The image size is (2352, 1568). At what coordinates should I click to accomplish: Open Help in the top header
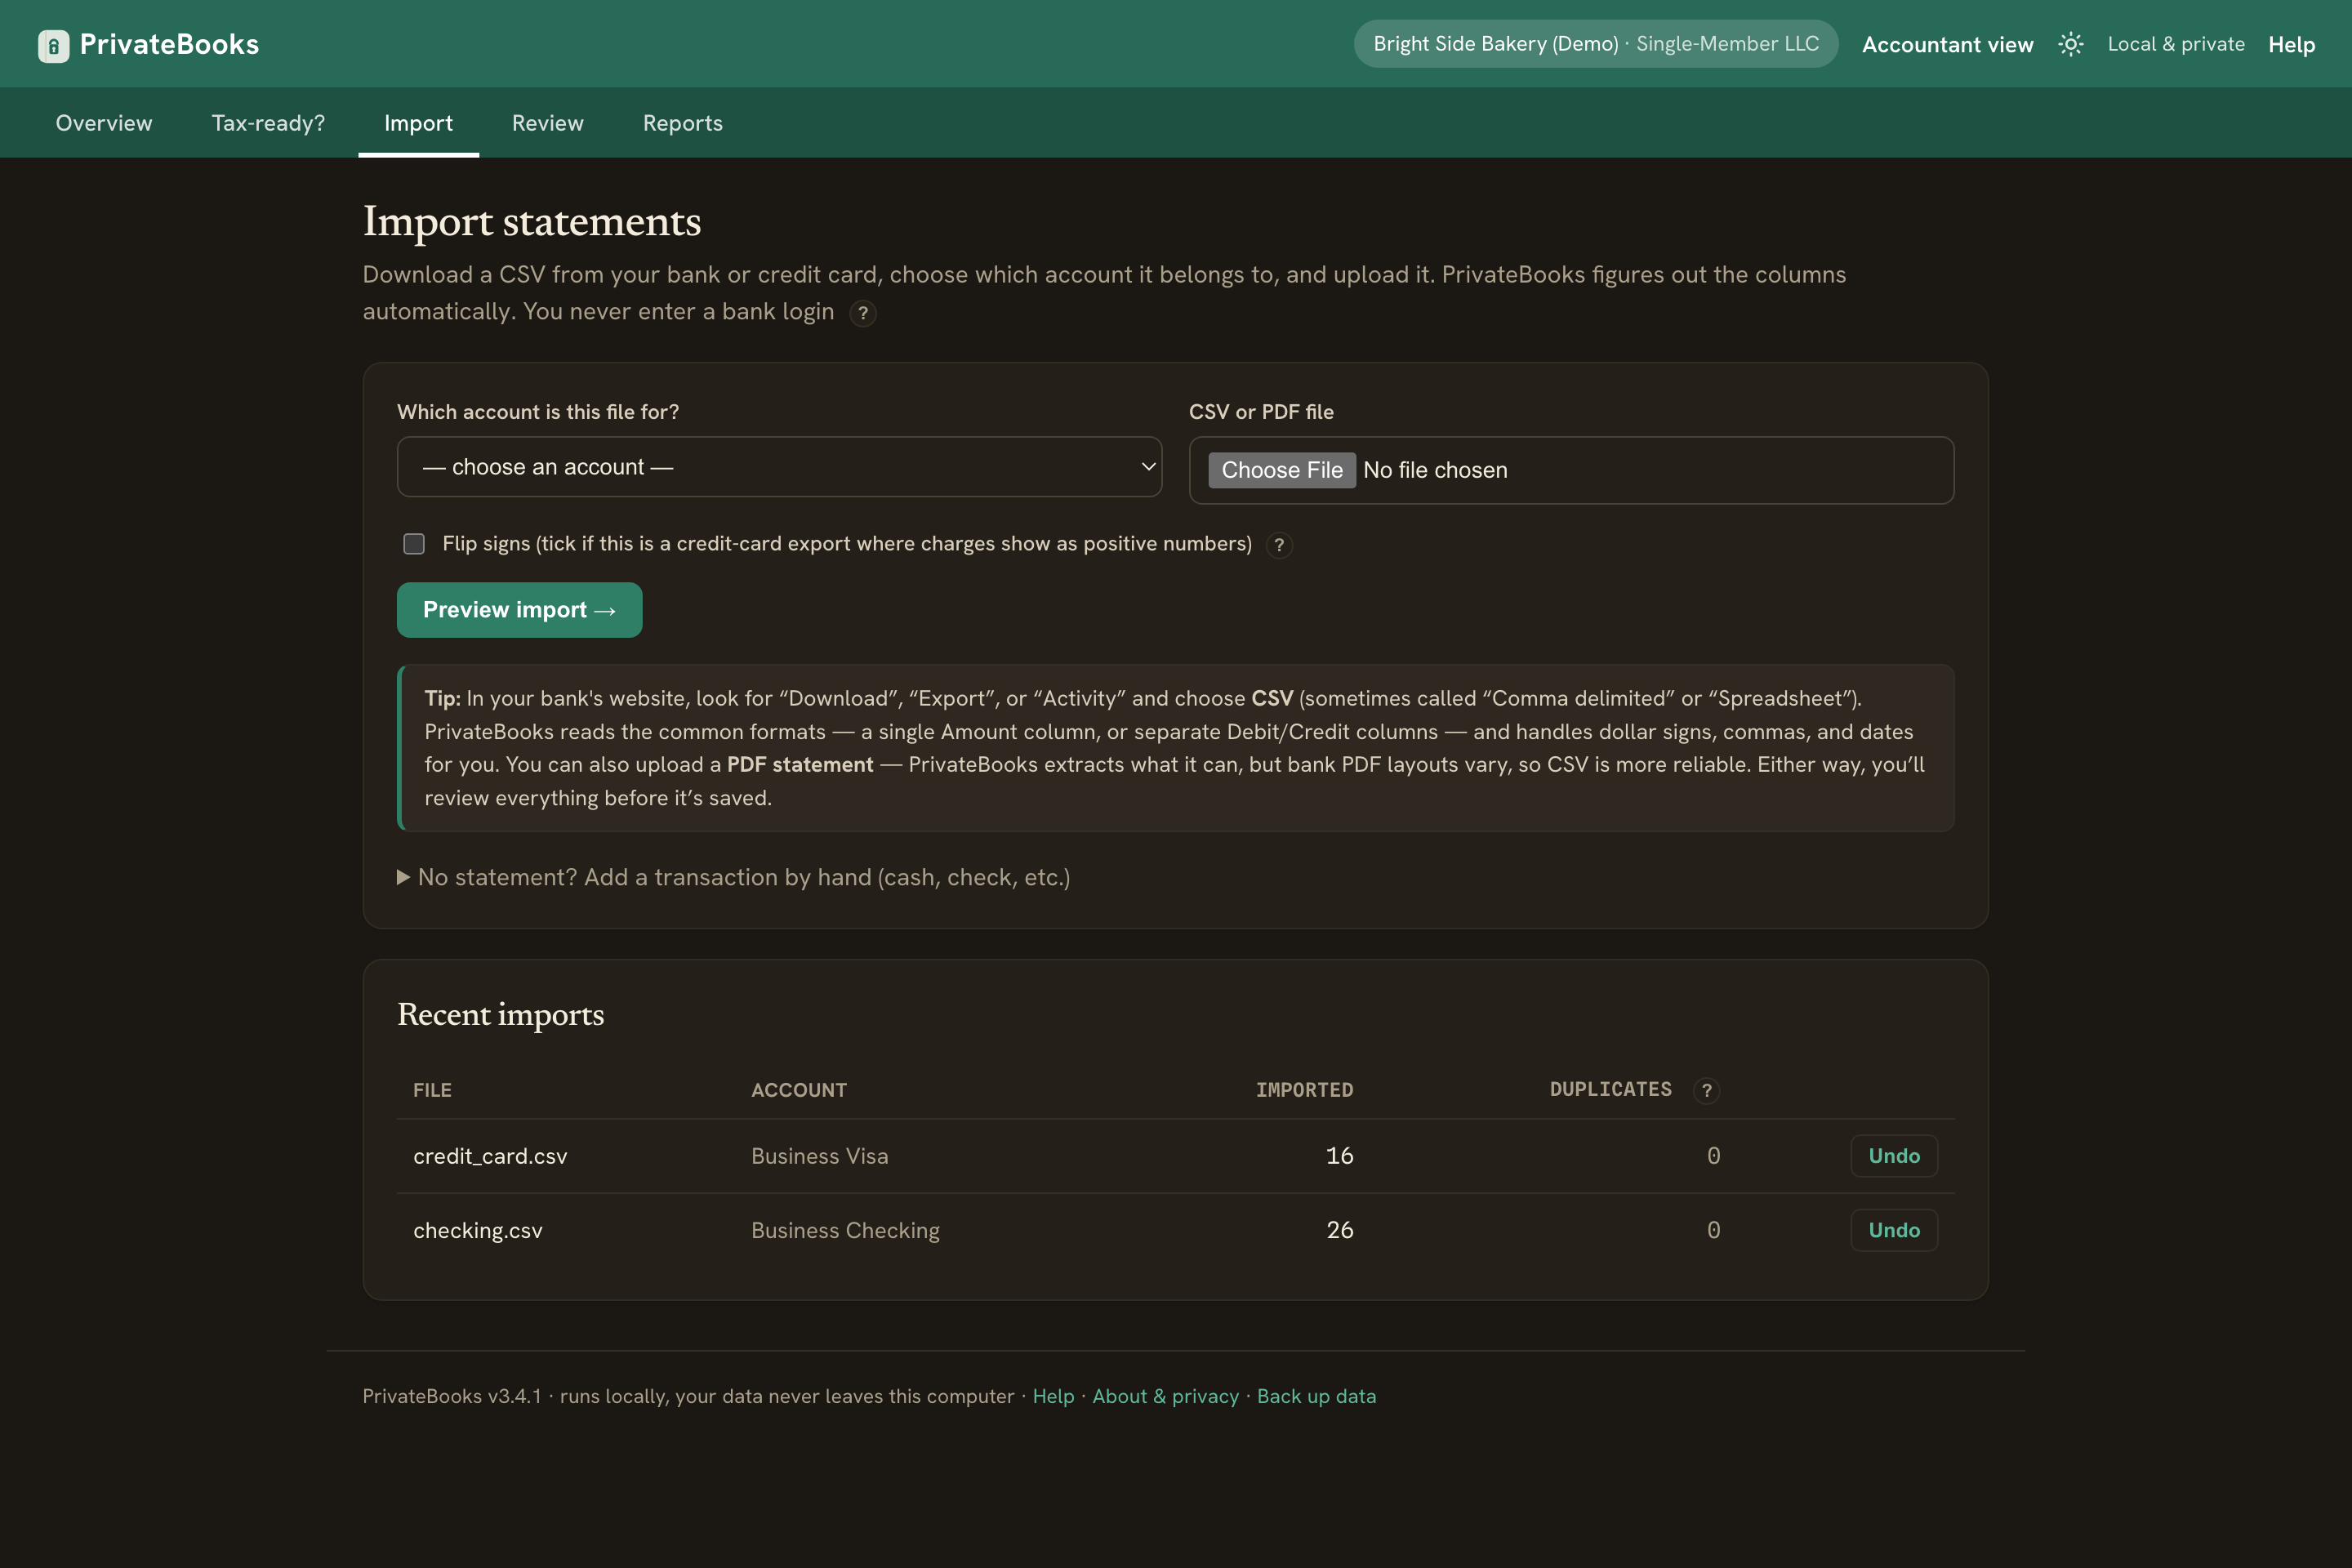(2291, 45)
